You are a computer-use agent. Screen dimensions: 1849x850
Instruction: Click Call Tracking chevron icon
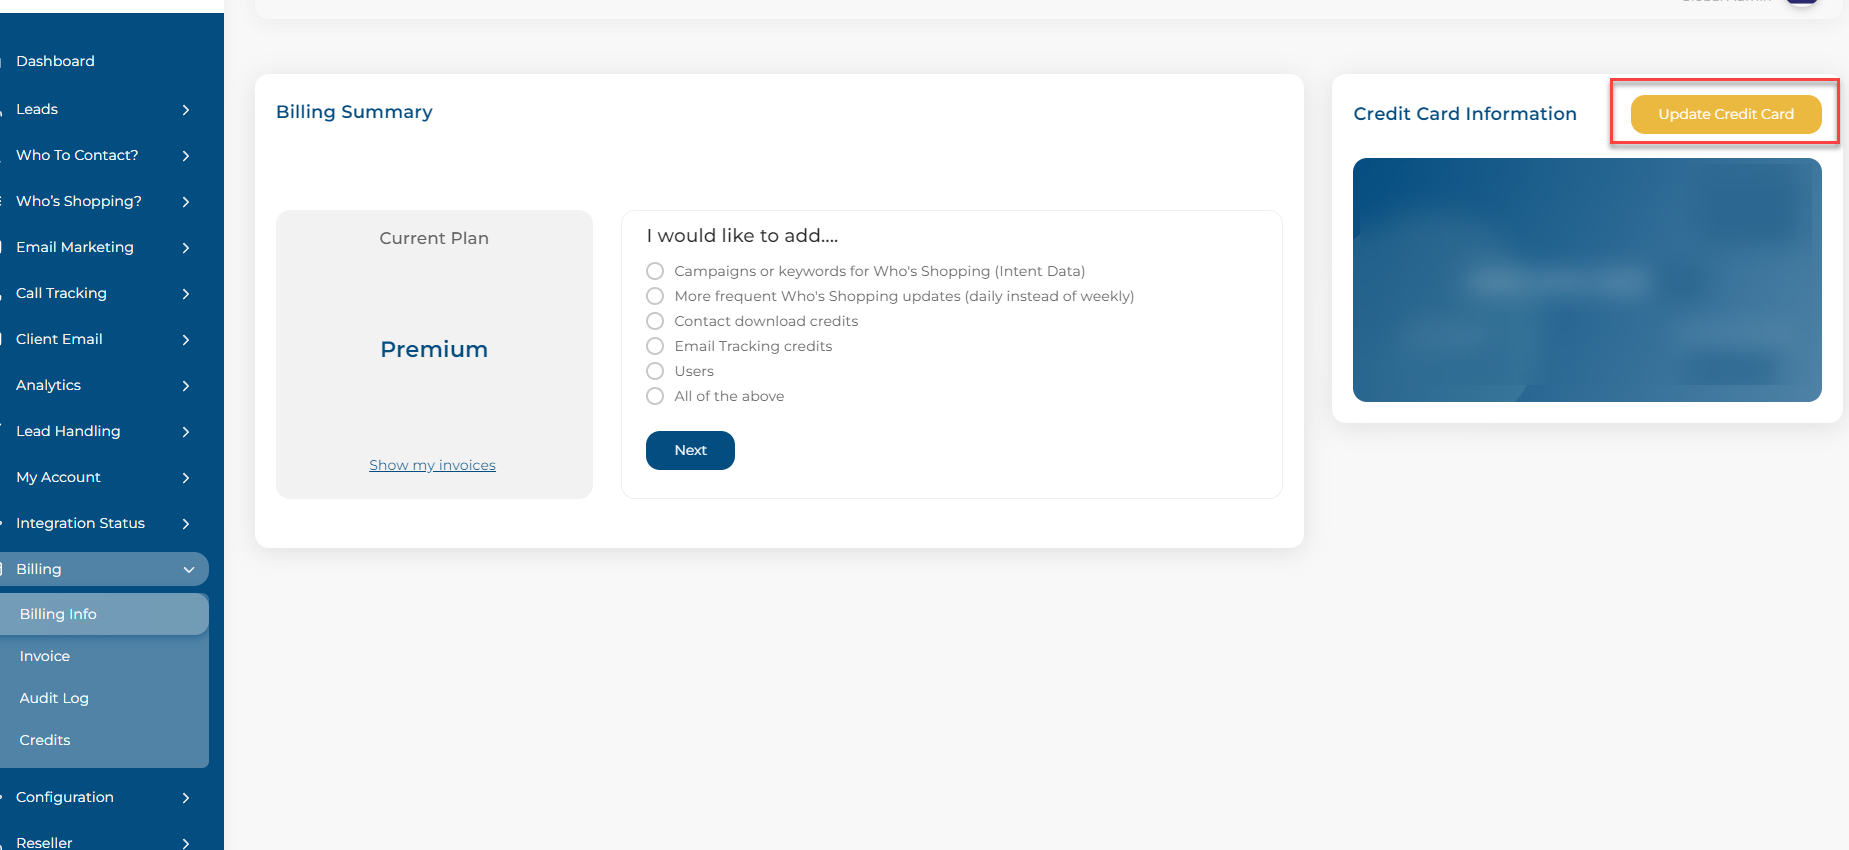186,294
